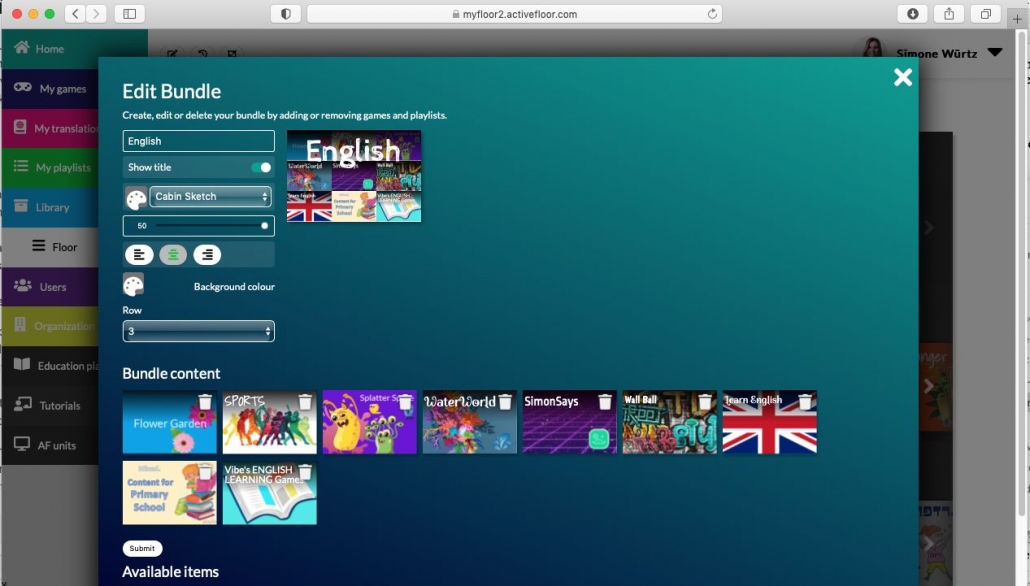
Task: Pick a Background colour swatch
Action: click(133, 286)
